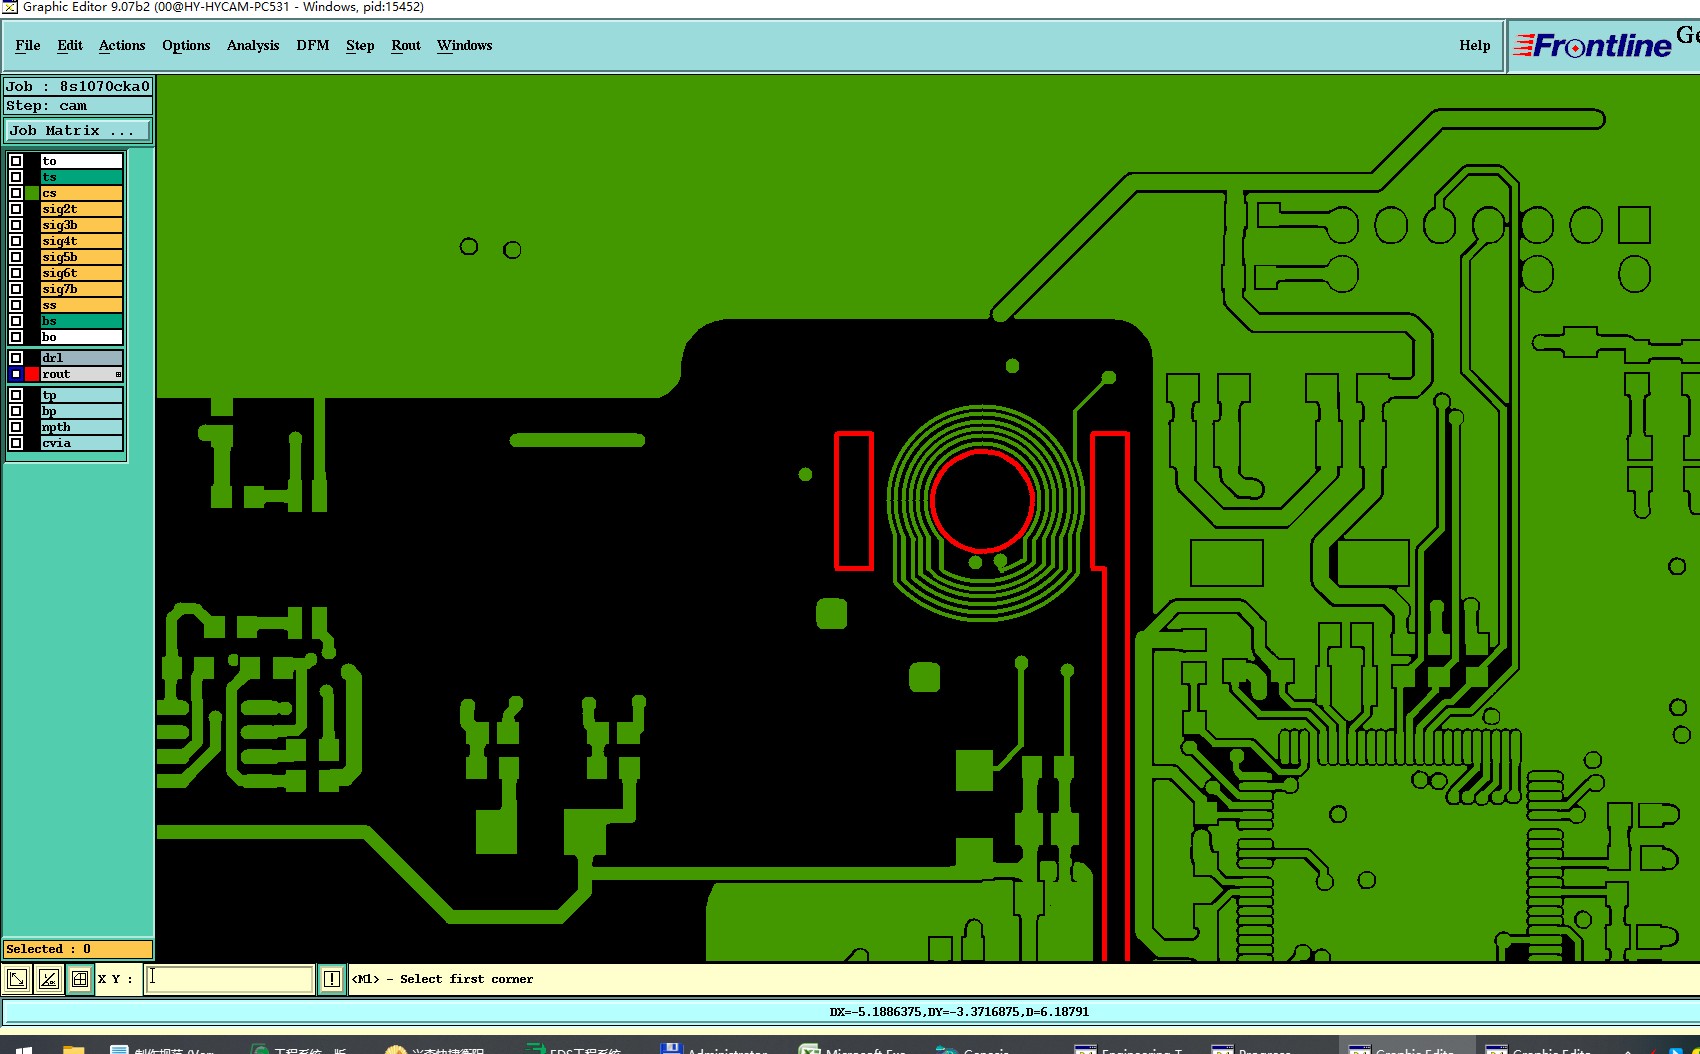Toggle the 'to' layer checkbox
This screenshot has width=1700, height=1054.
point(16,161)
